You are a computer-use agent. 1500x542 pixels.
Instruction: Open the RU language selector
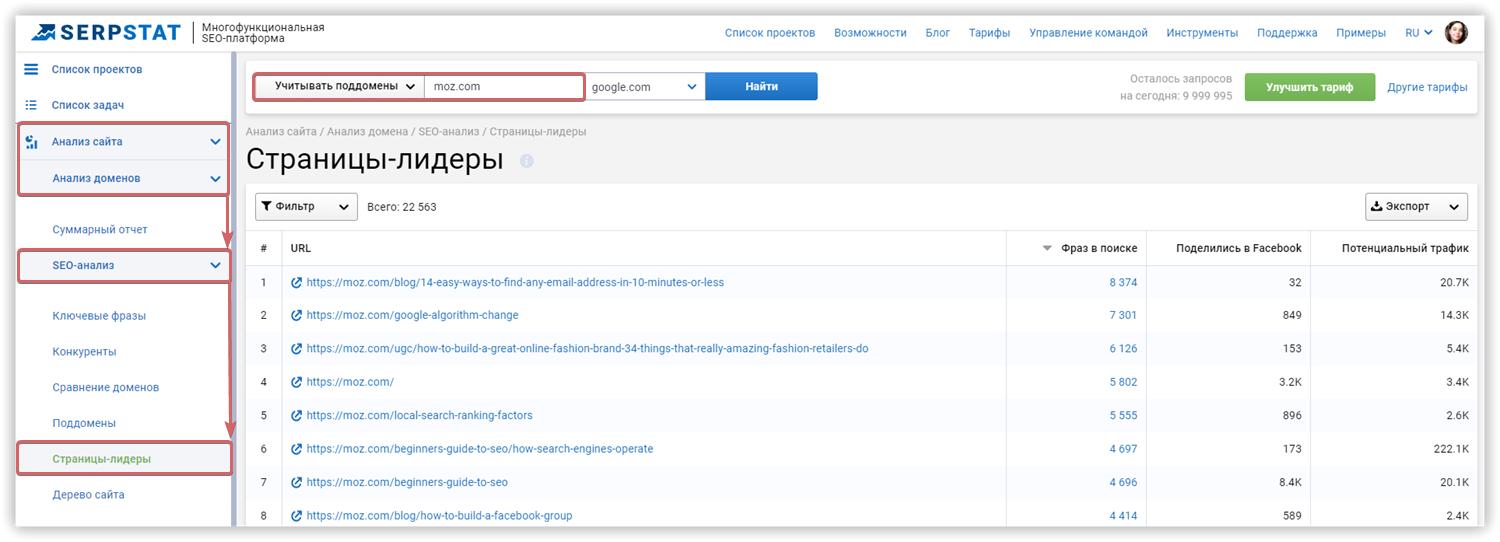[1418, 33]
